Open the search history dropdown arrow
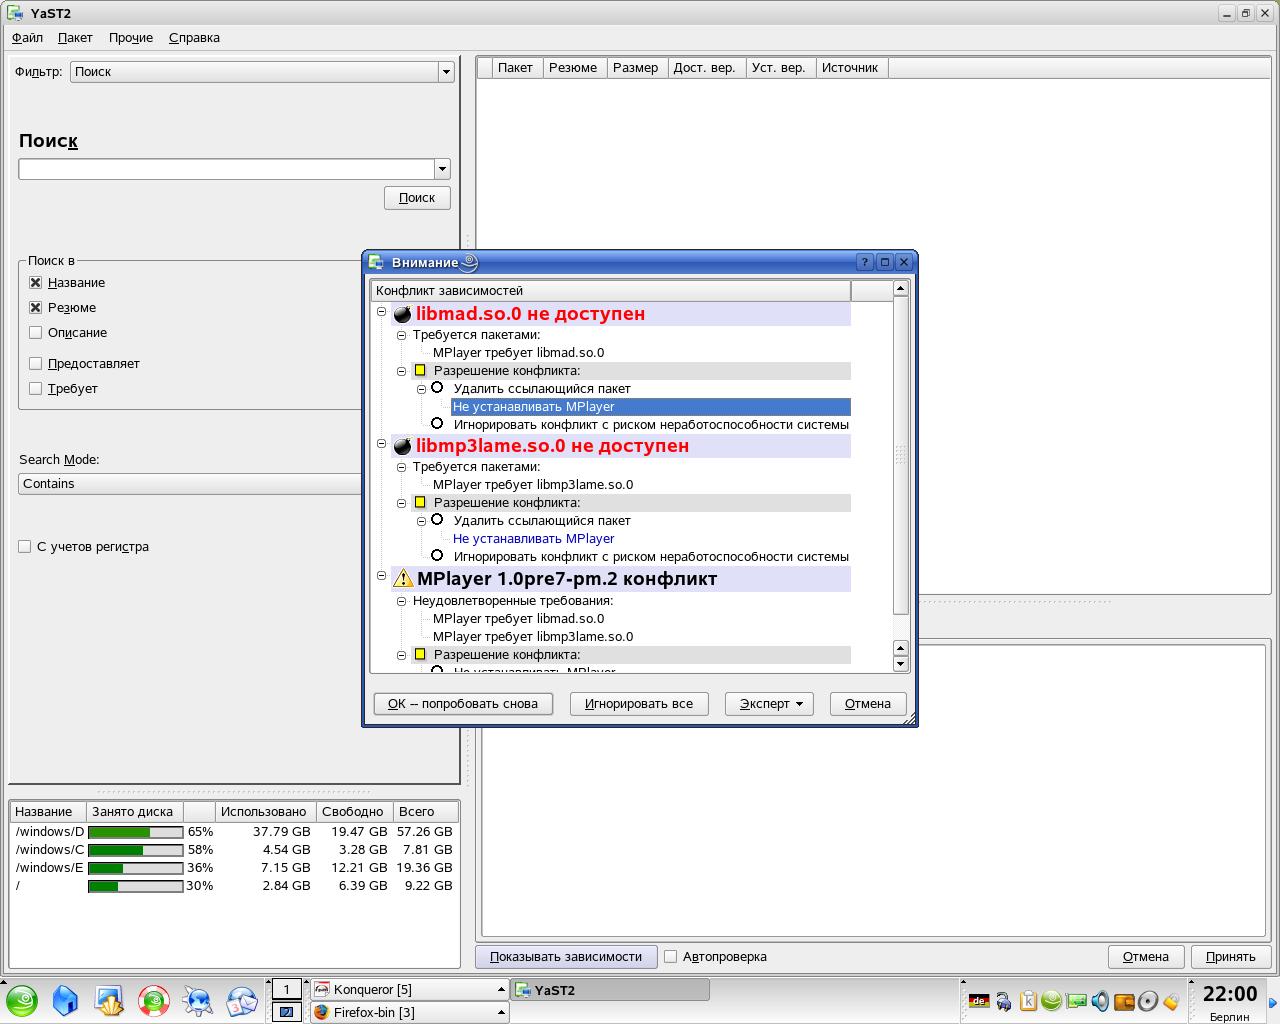The image size is (1280, 1024). coord(442,169)
